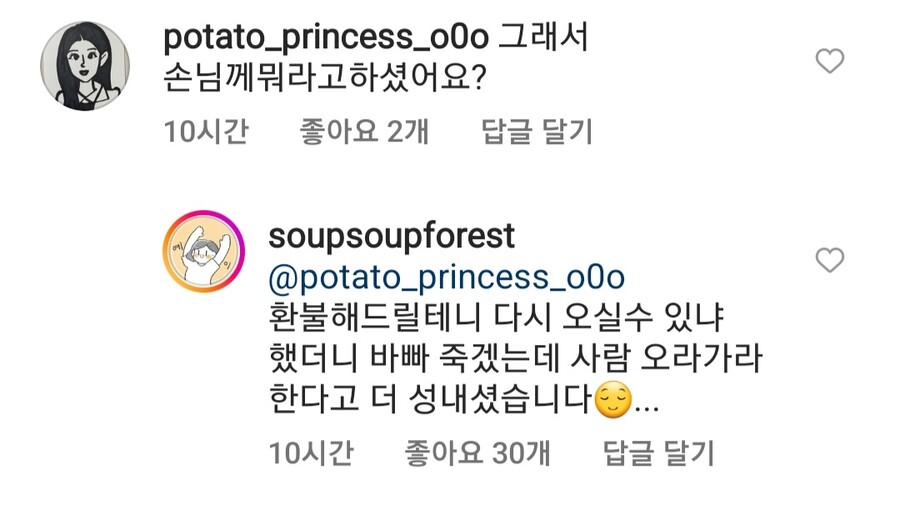Tap the comment text 손님께뭐라고하셨어요?
This screenshot has width=900, height=520.
323,81
